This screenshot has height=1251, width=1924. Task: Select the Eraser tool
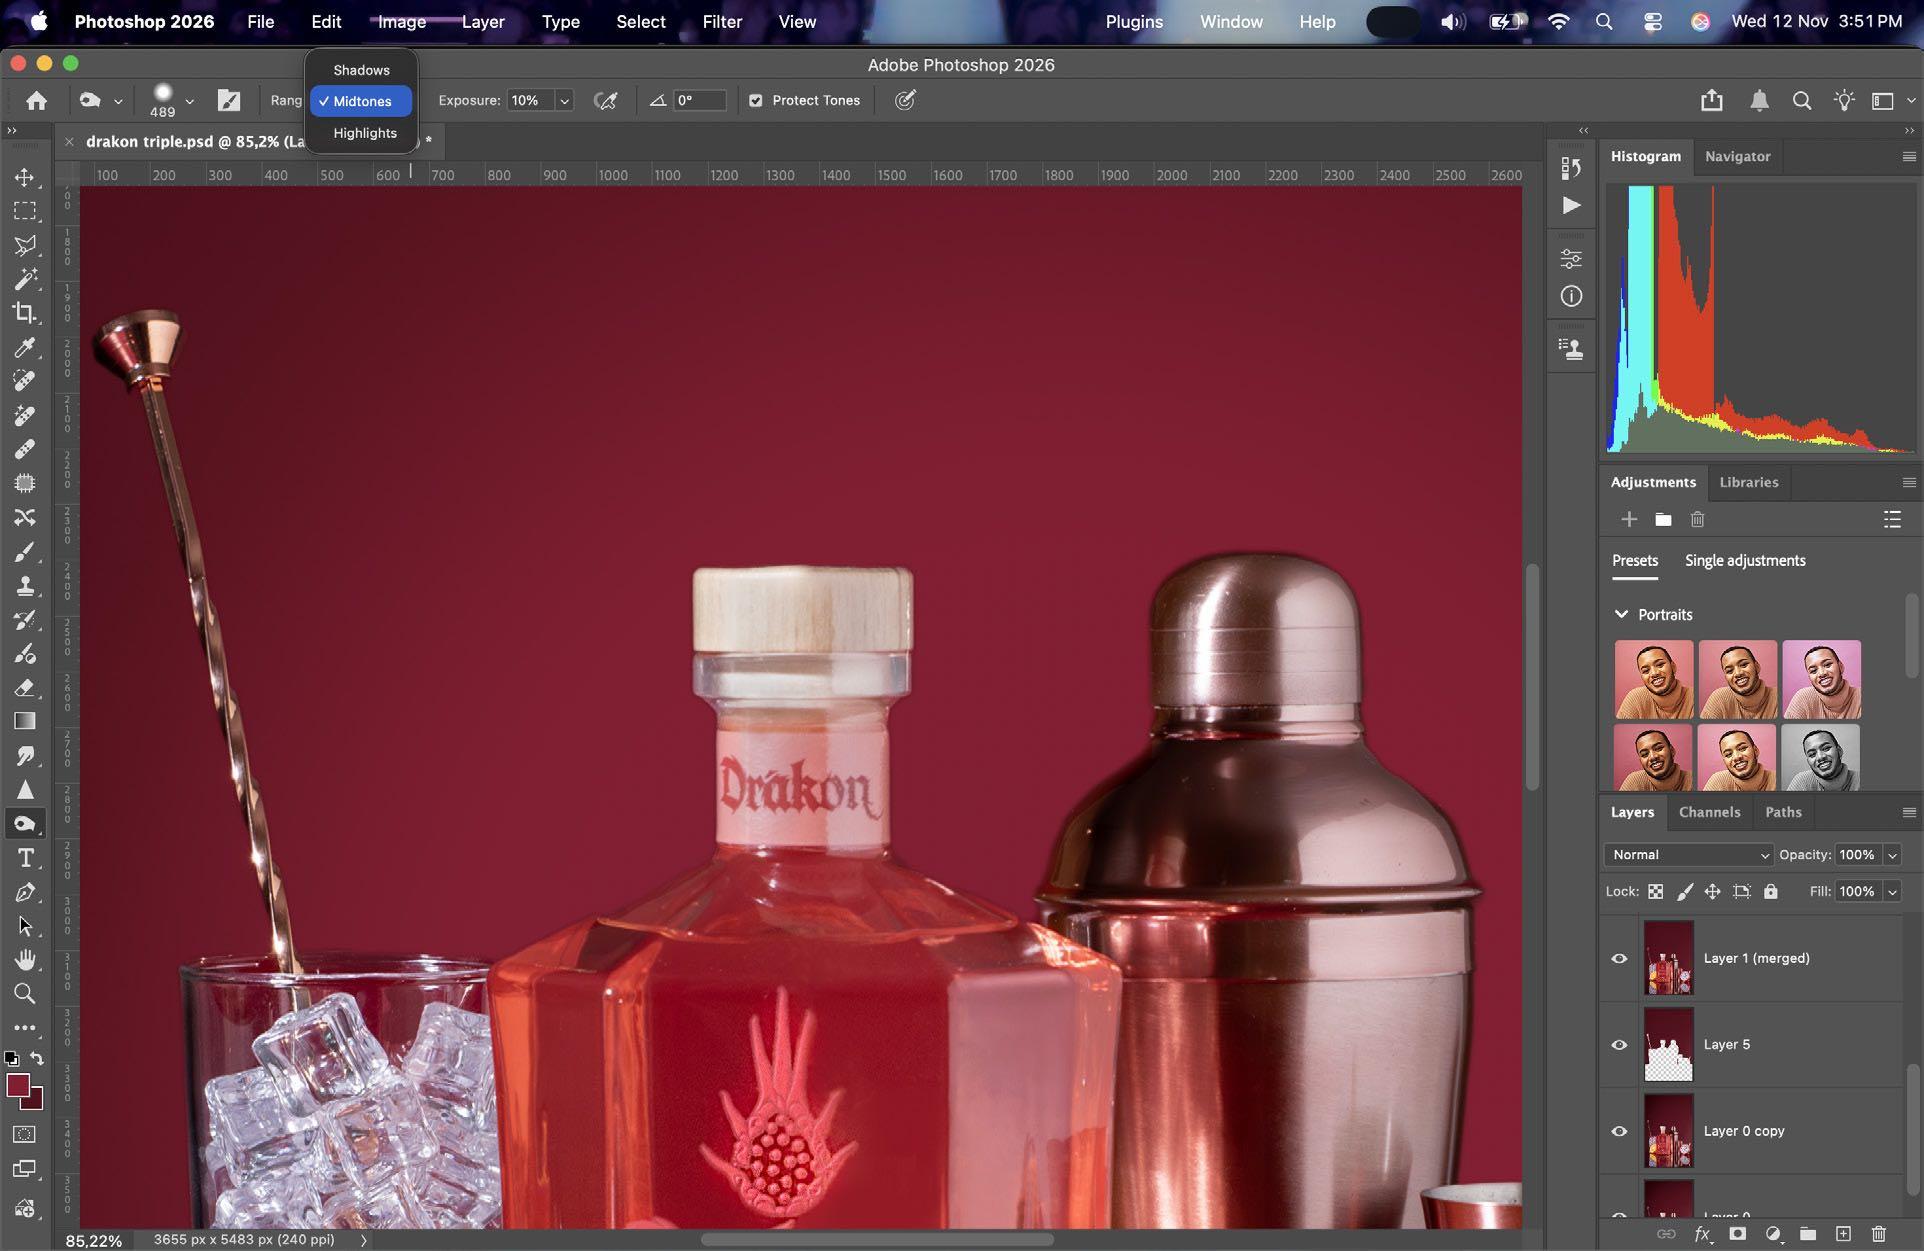point(25,688)
